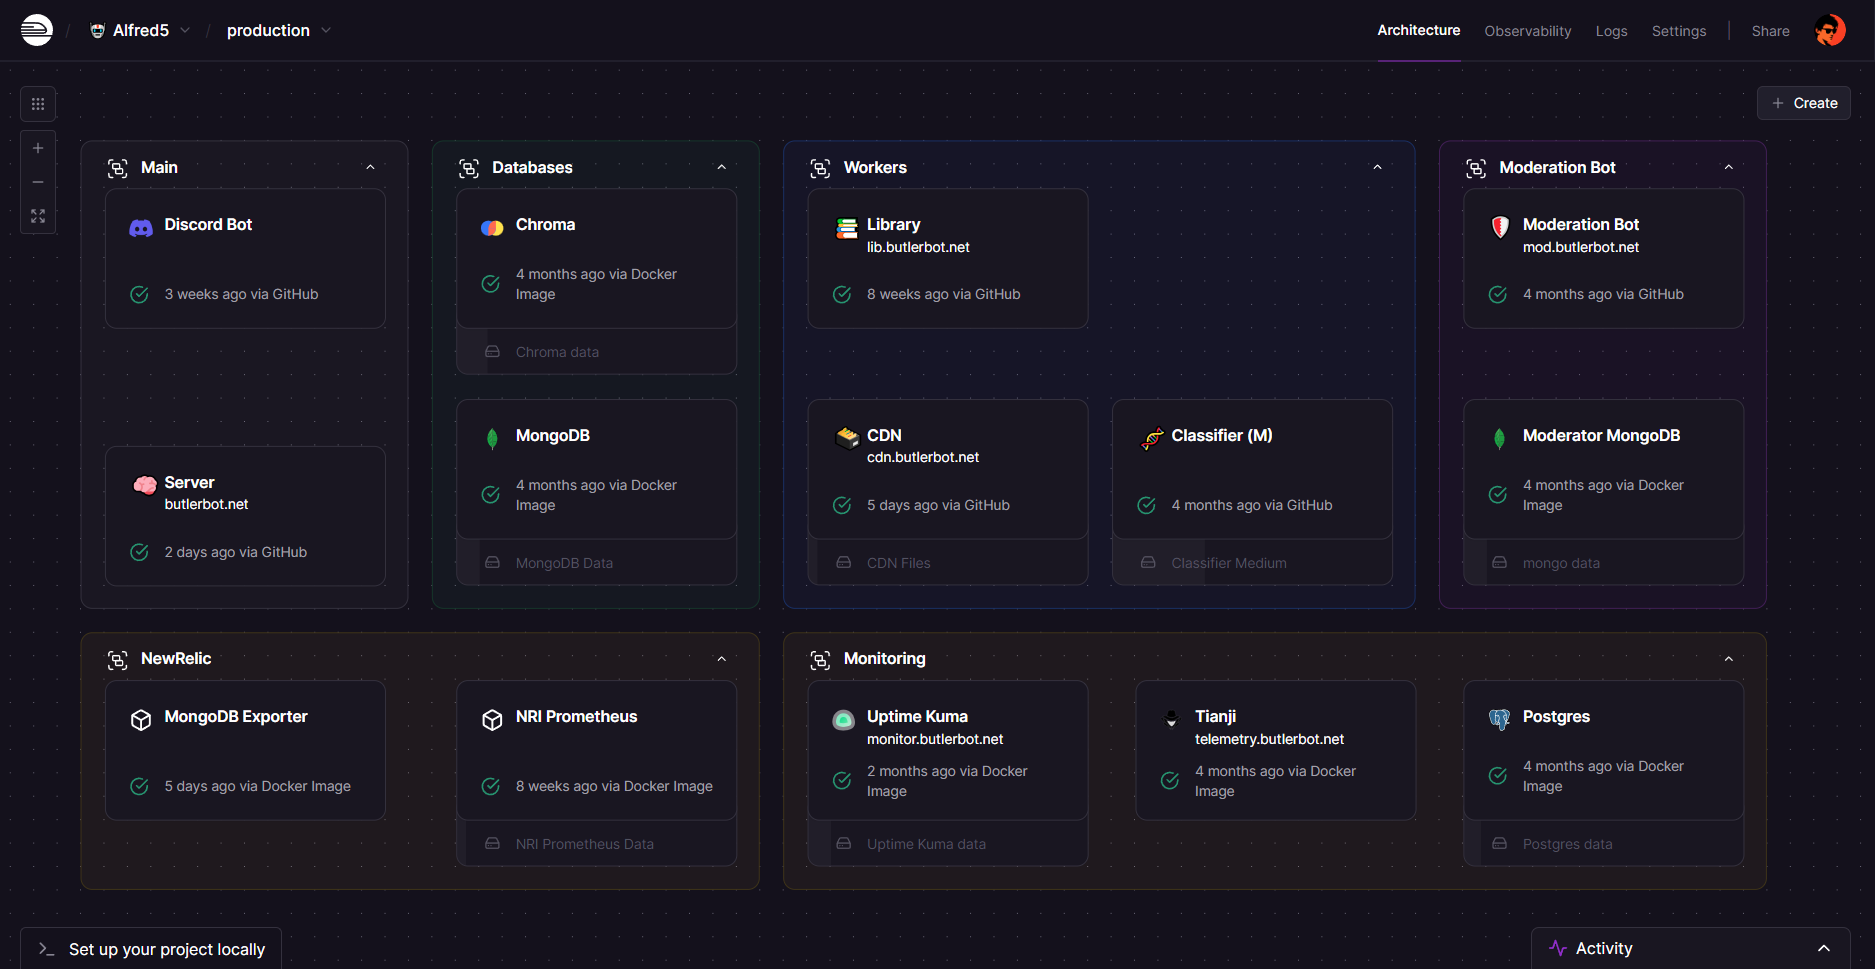Image resolution: width=1875 pixels, height=969 pixels.
Task: Click the Activity pulse icon
Action: 1557,948
